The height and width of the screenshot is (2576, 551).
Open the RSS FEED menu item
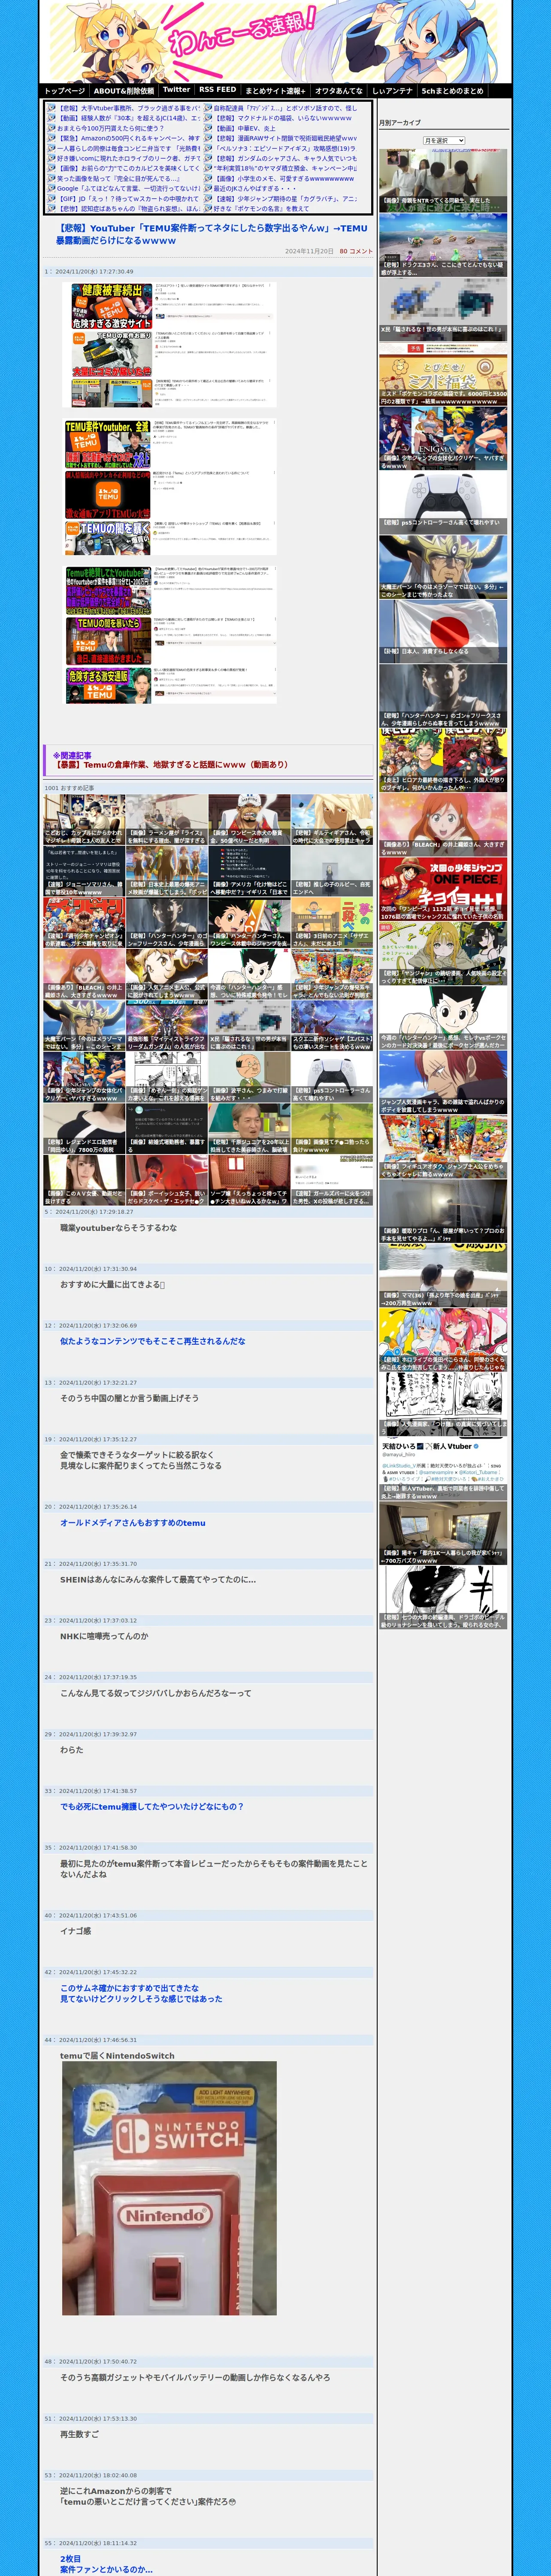point(217,90)
